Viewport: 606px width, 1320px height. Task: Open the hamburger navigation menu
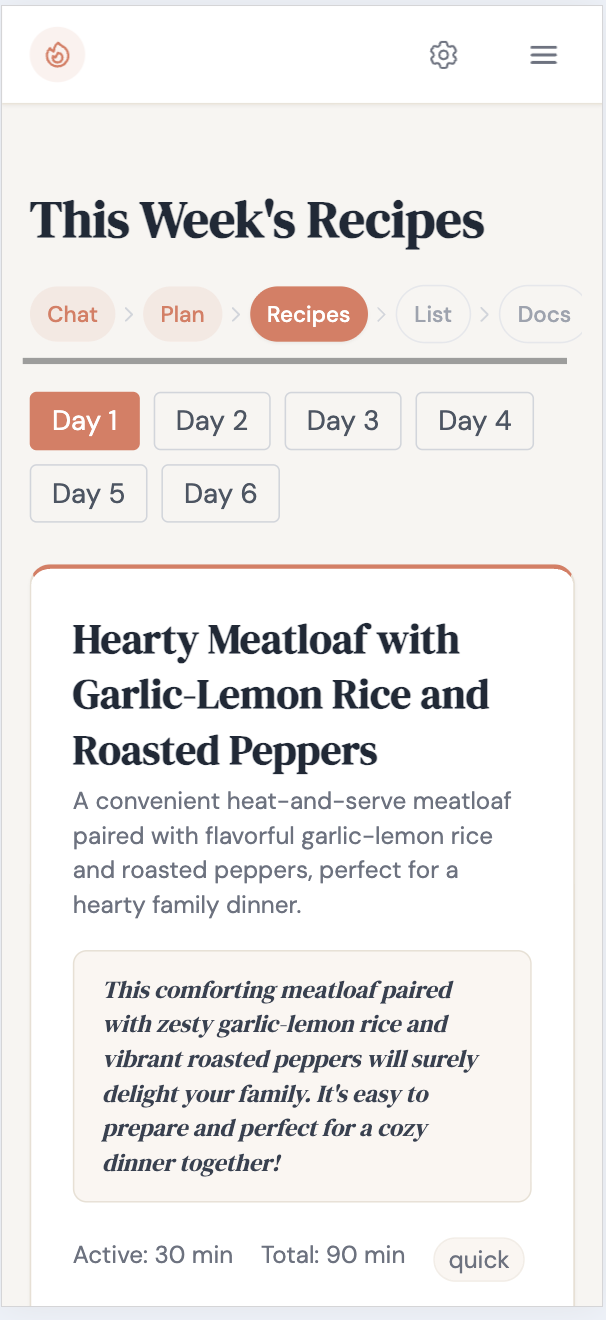(x=543, y=55)
